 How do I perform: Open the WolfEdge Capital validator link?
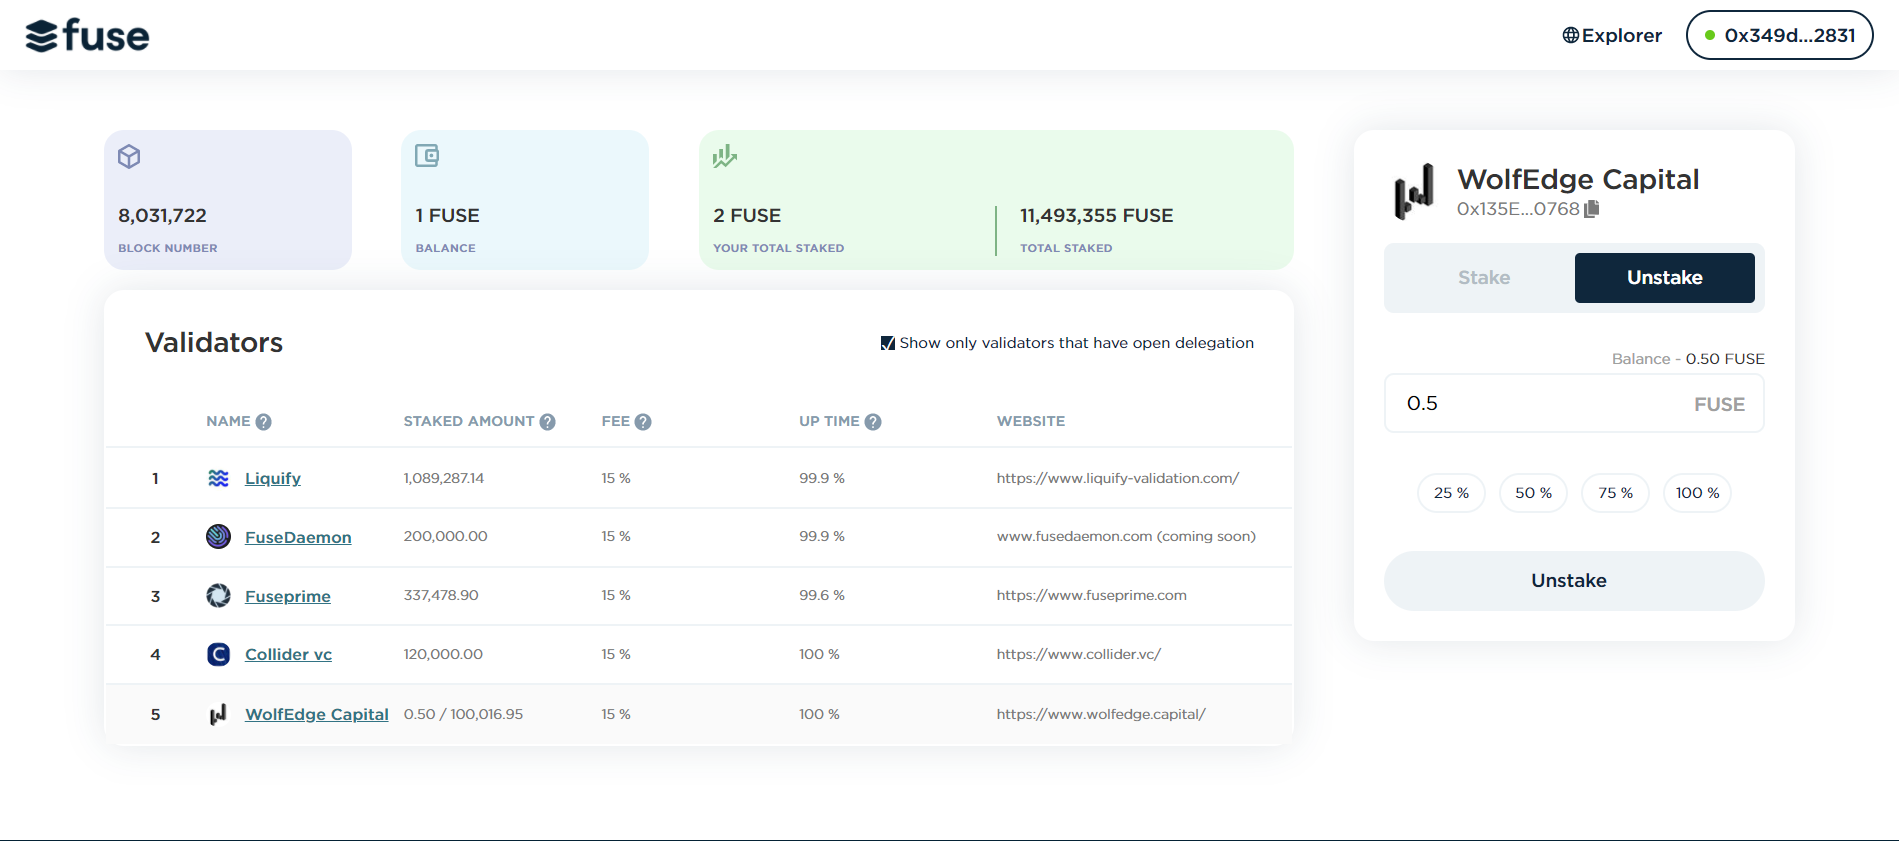click(x=317, y=714)
